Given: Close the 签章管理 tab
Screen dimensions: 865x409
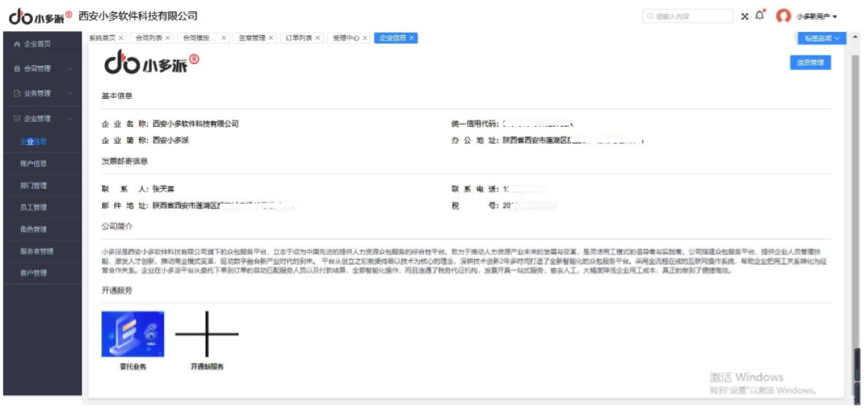Looking at the screenshot, I should click(270, 38).
